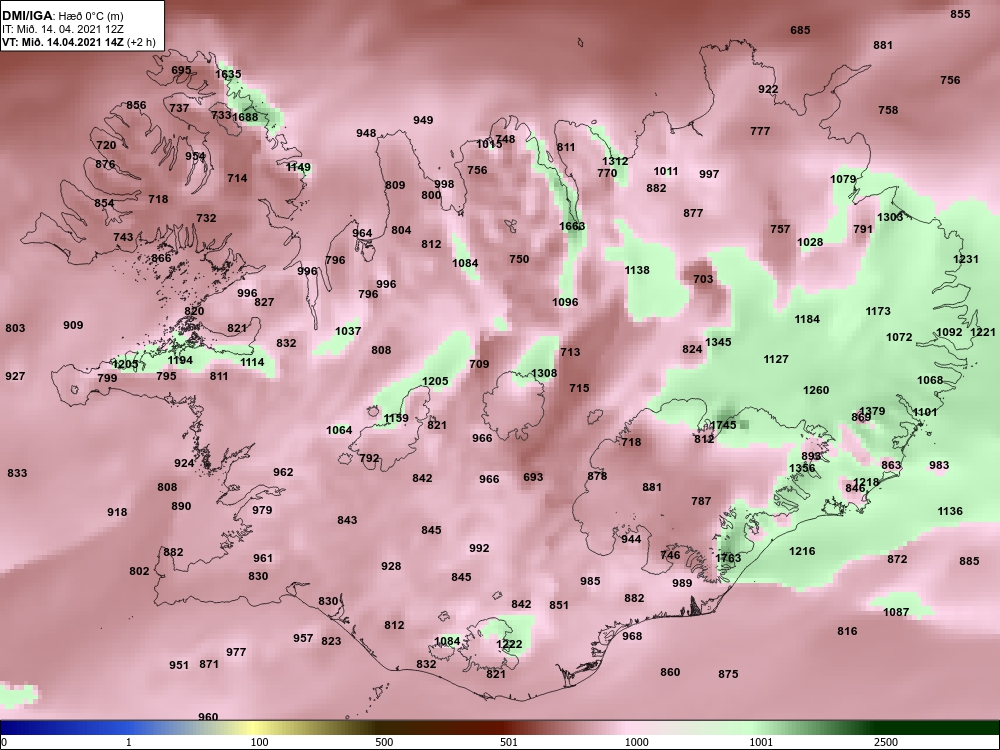
Task: Click the map value 1635
Action: tap(228, 74)
